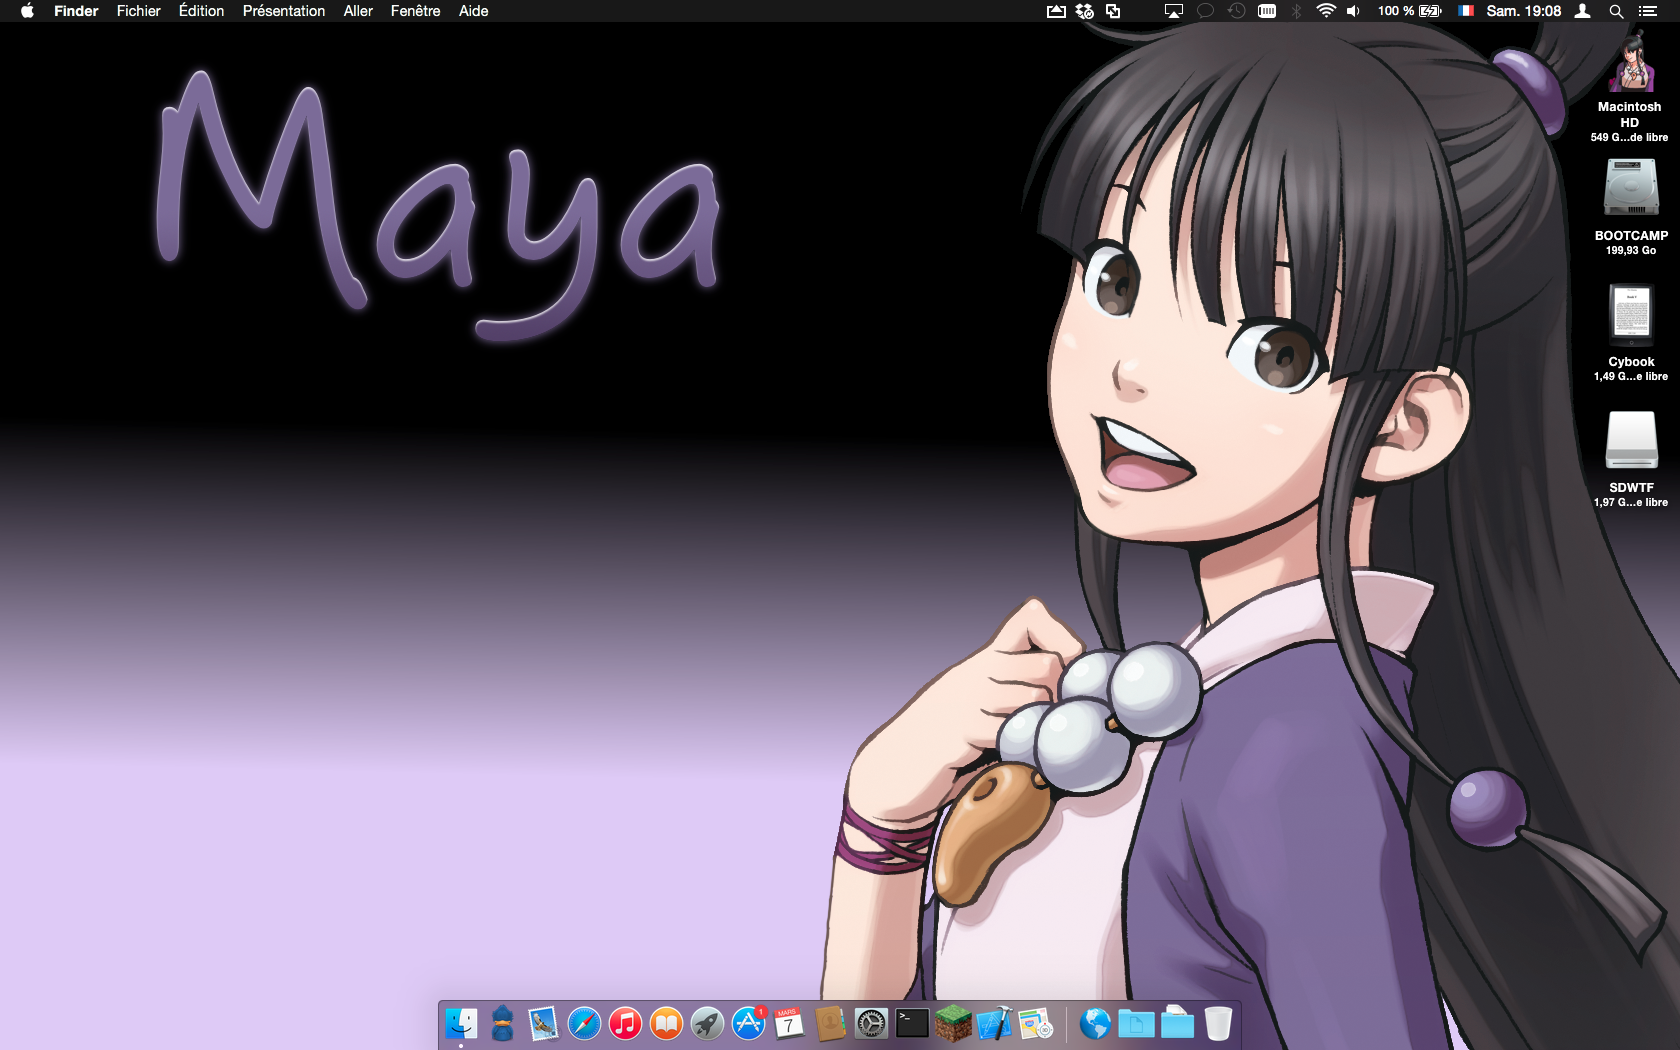
Task: Open the Fenêtre menu
Action: (x=415, y=11)
